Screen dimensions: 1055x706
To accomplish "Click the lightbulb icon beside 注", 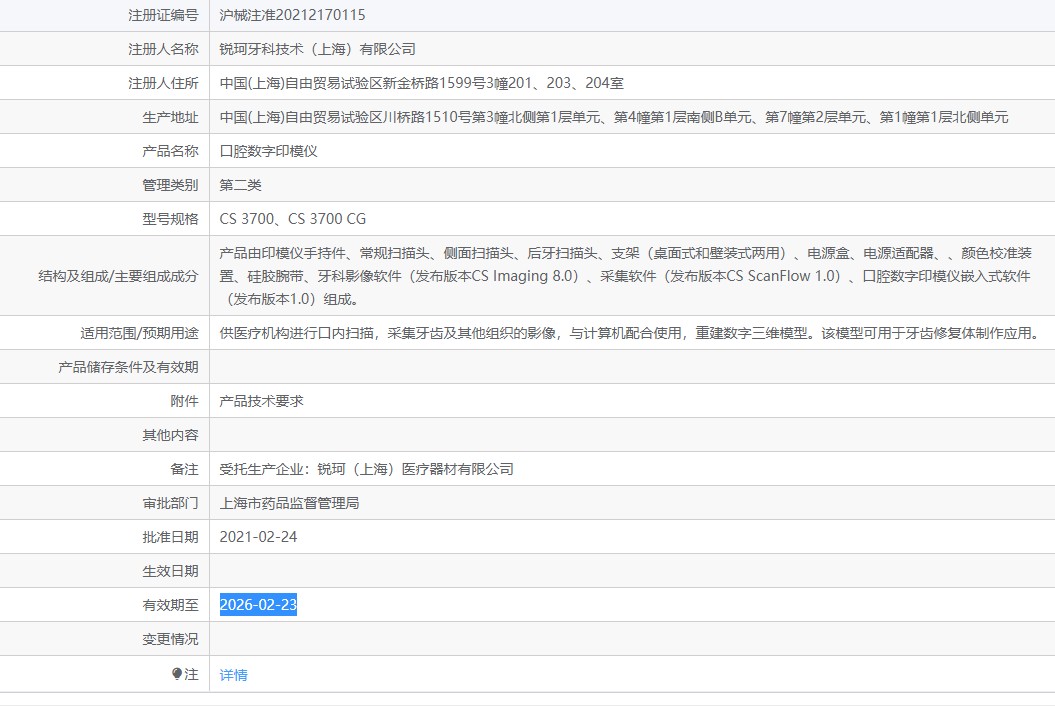I will [177, 674].
